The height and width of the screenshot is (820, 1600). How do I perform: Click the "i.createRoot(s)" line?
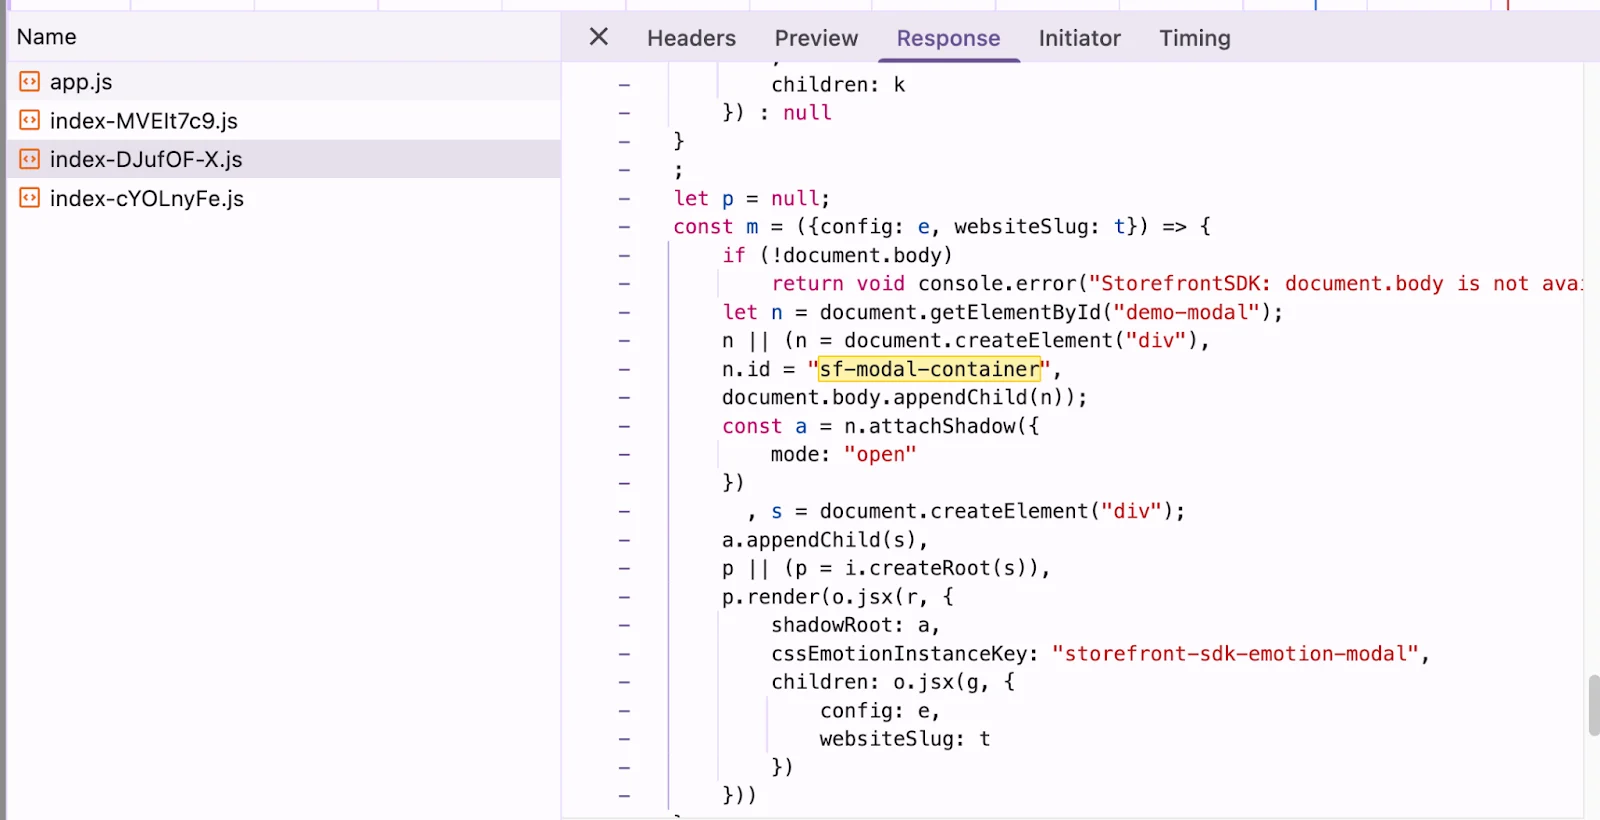point(886,568)
